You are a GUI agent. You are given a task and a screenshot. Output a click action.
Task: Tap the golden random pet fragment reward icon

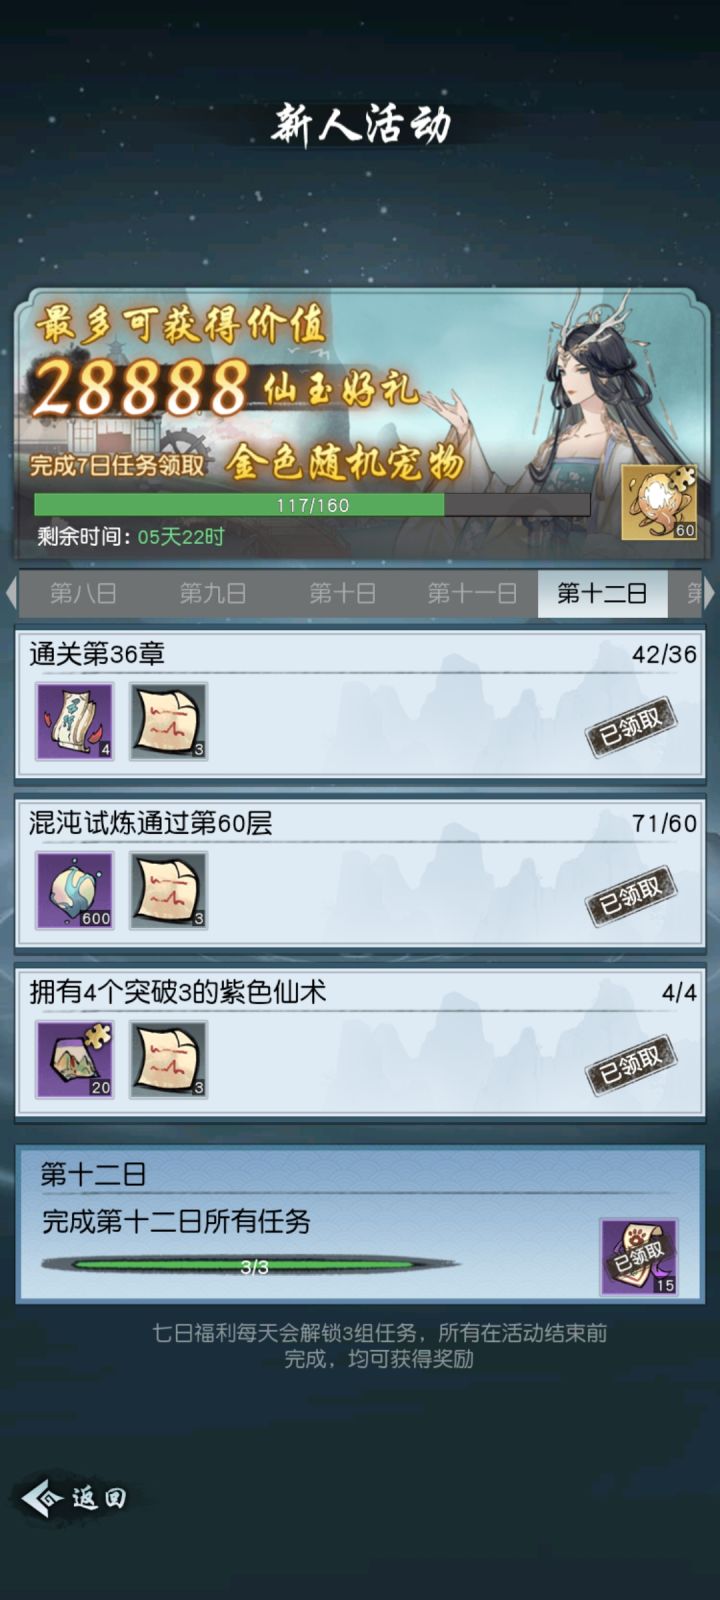point(659,502)
